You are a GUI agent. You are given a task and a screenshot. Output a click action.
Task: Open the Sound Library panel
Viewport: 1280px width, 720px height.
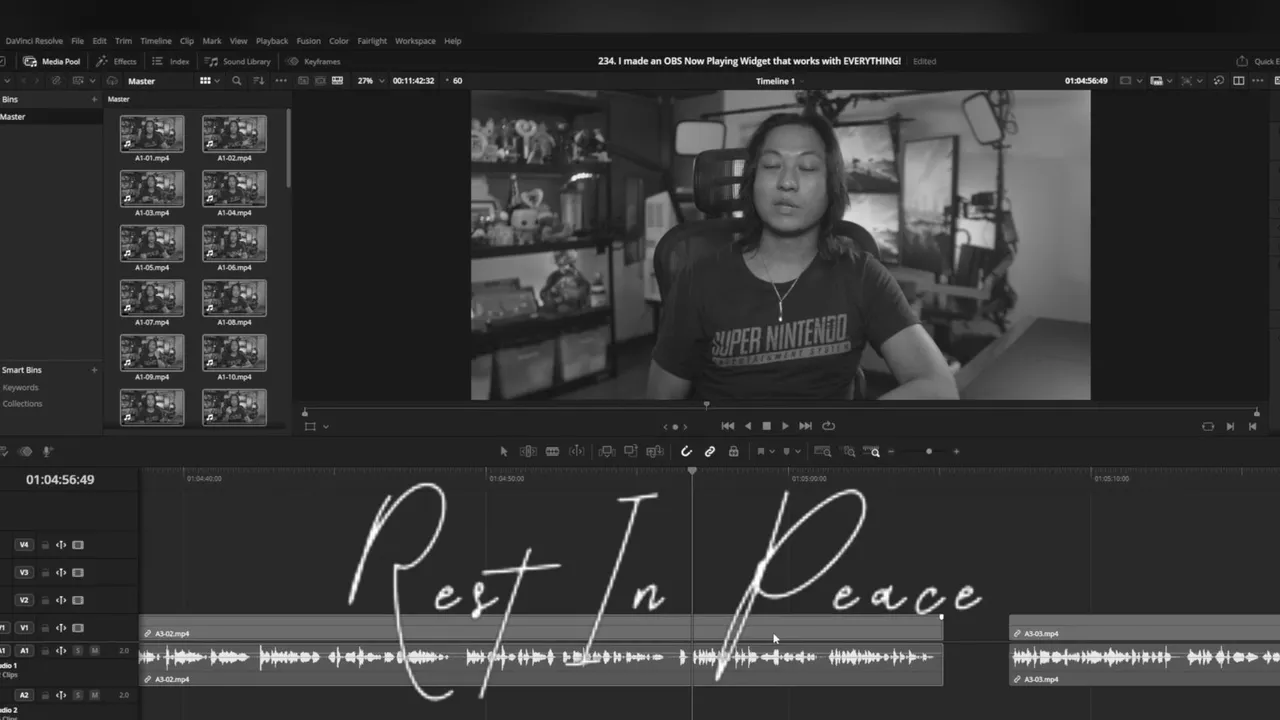tap(238, 61)
